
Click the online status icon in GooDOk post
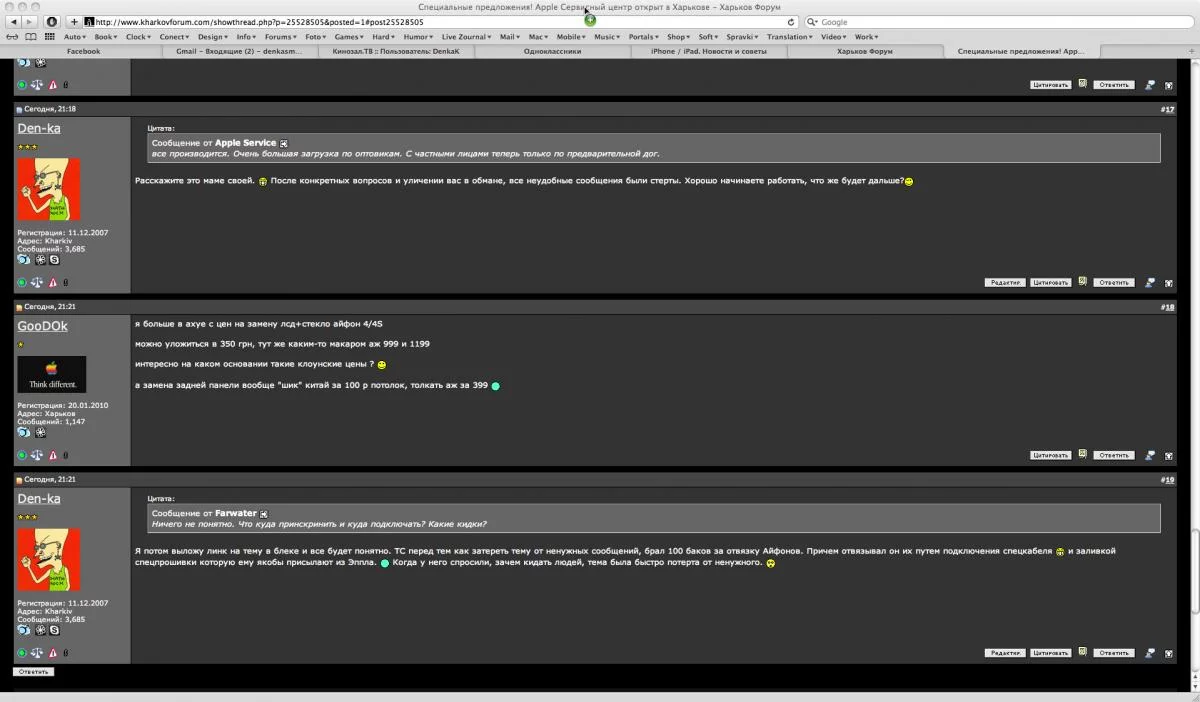(x=22, y=455)
